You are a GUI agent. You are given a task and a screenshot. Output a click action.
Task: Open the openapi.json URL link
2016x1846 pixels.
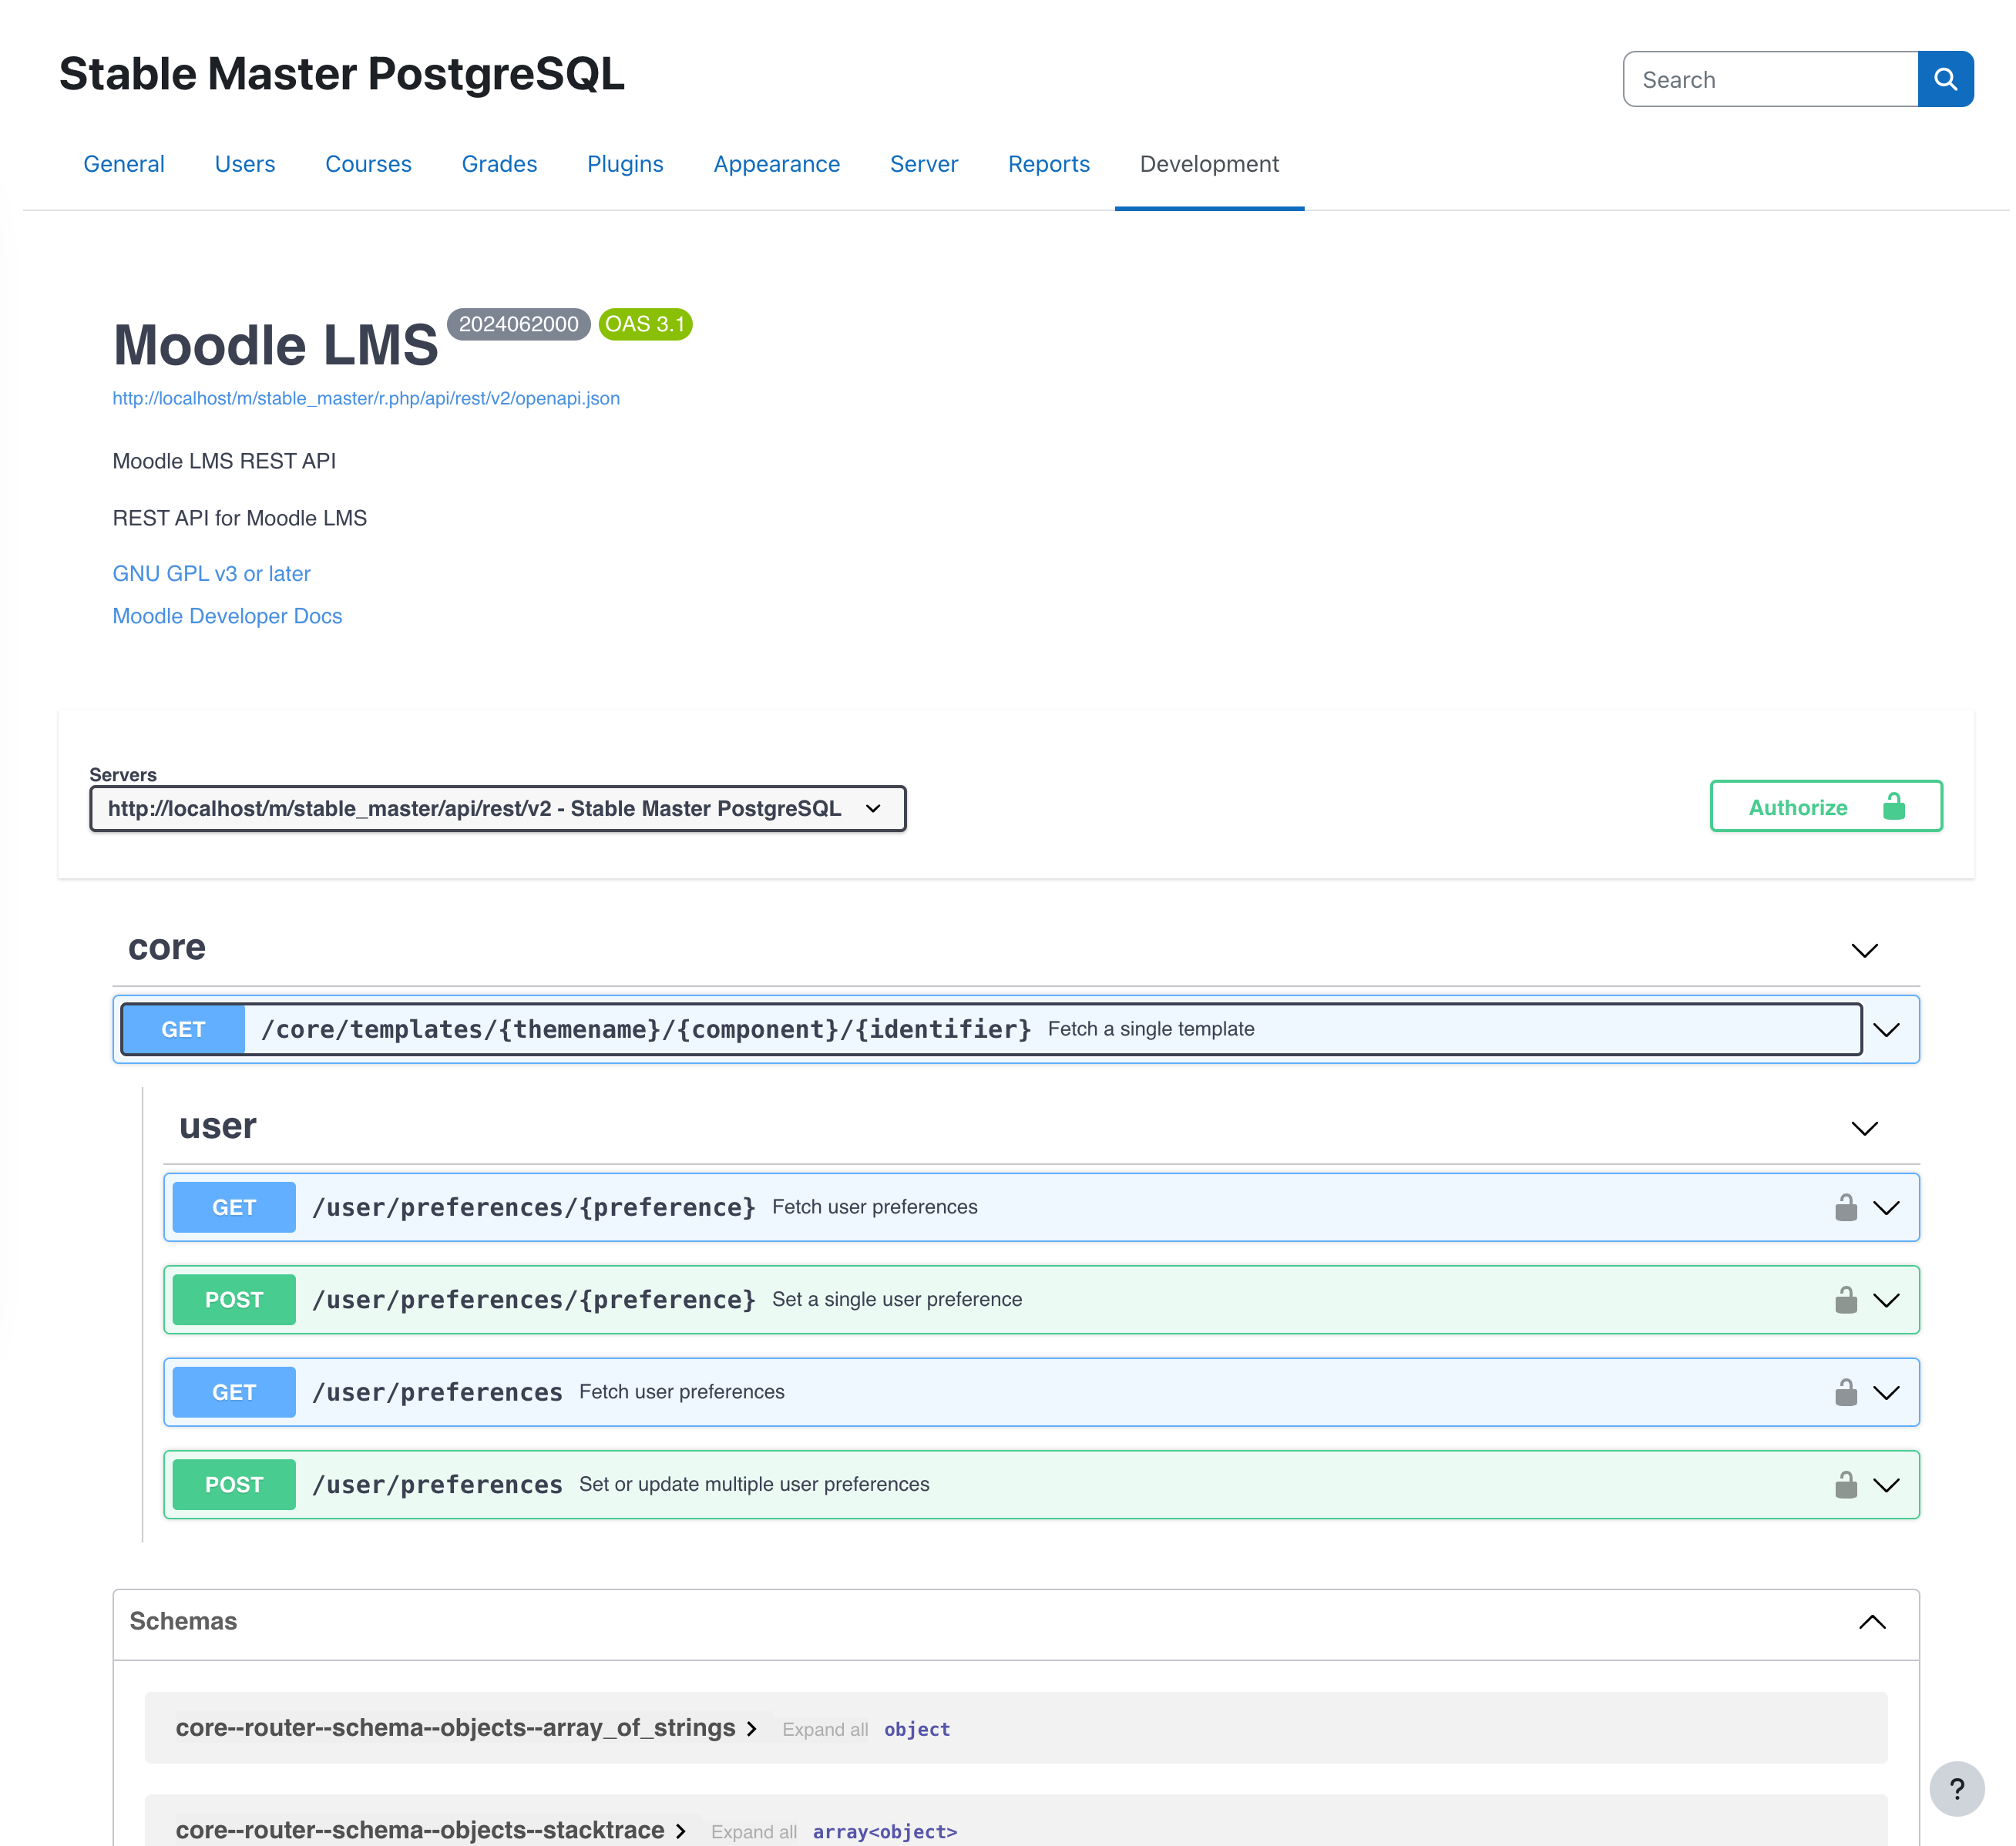[367, 399]
